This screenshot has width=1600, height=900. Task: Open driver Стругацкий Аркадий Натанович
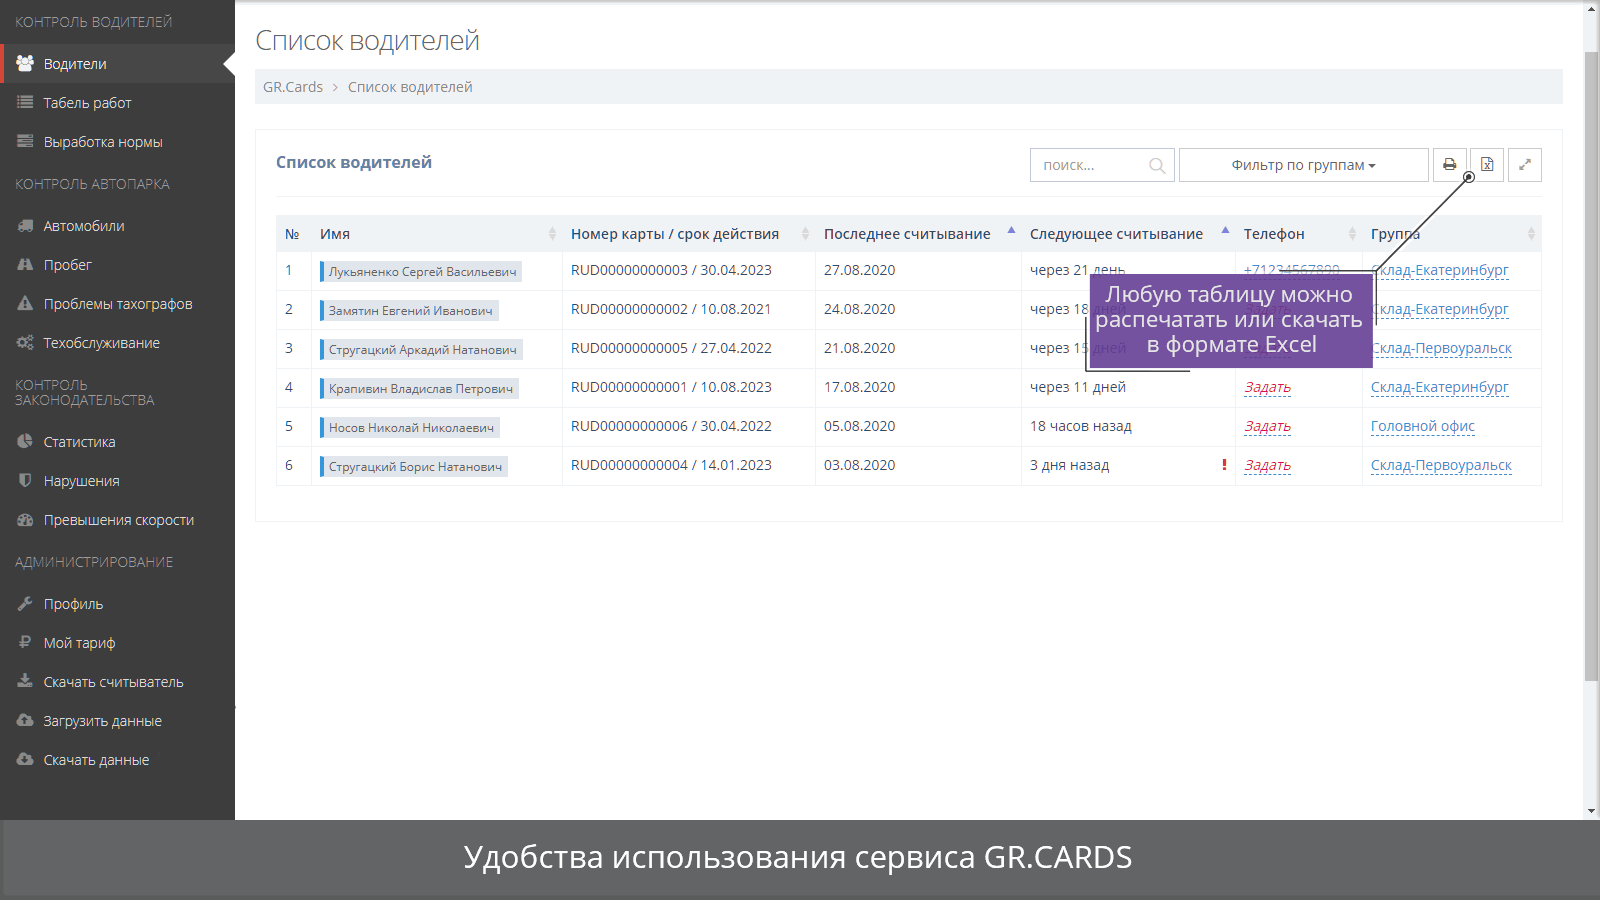422,349
